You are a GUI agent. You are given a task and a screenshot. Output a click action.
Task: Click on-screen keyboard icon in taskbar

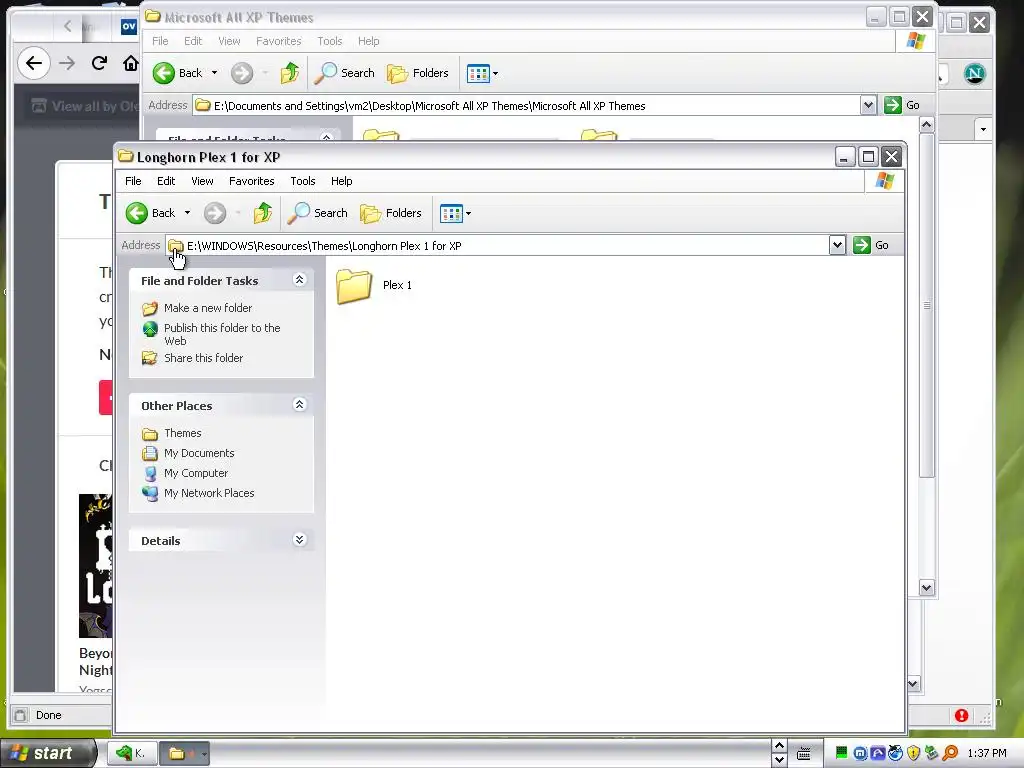tap(804, 754)
